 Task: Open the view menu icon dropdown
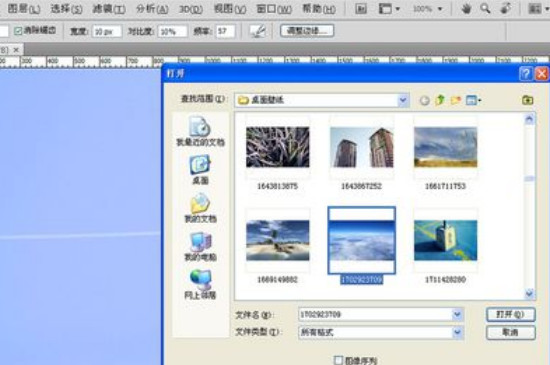(474, 101)
